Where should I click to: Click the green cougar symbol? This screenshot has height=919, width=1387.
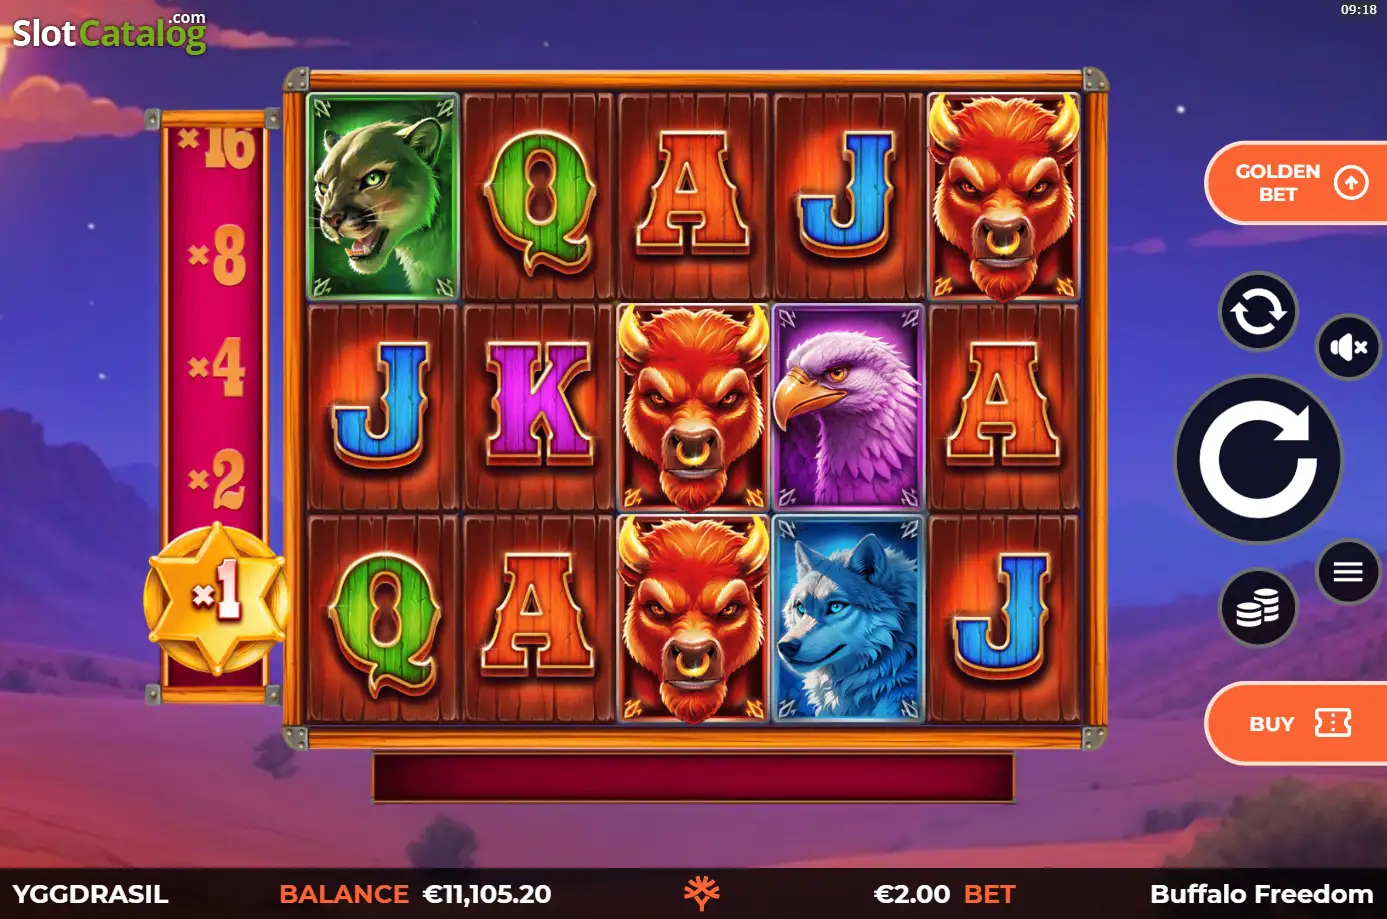coord(383,196)
